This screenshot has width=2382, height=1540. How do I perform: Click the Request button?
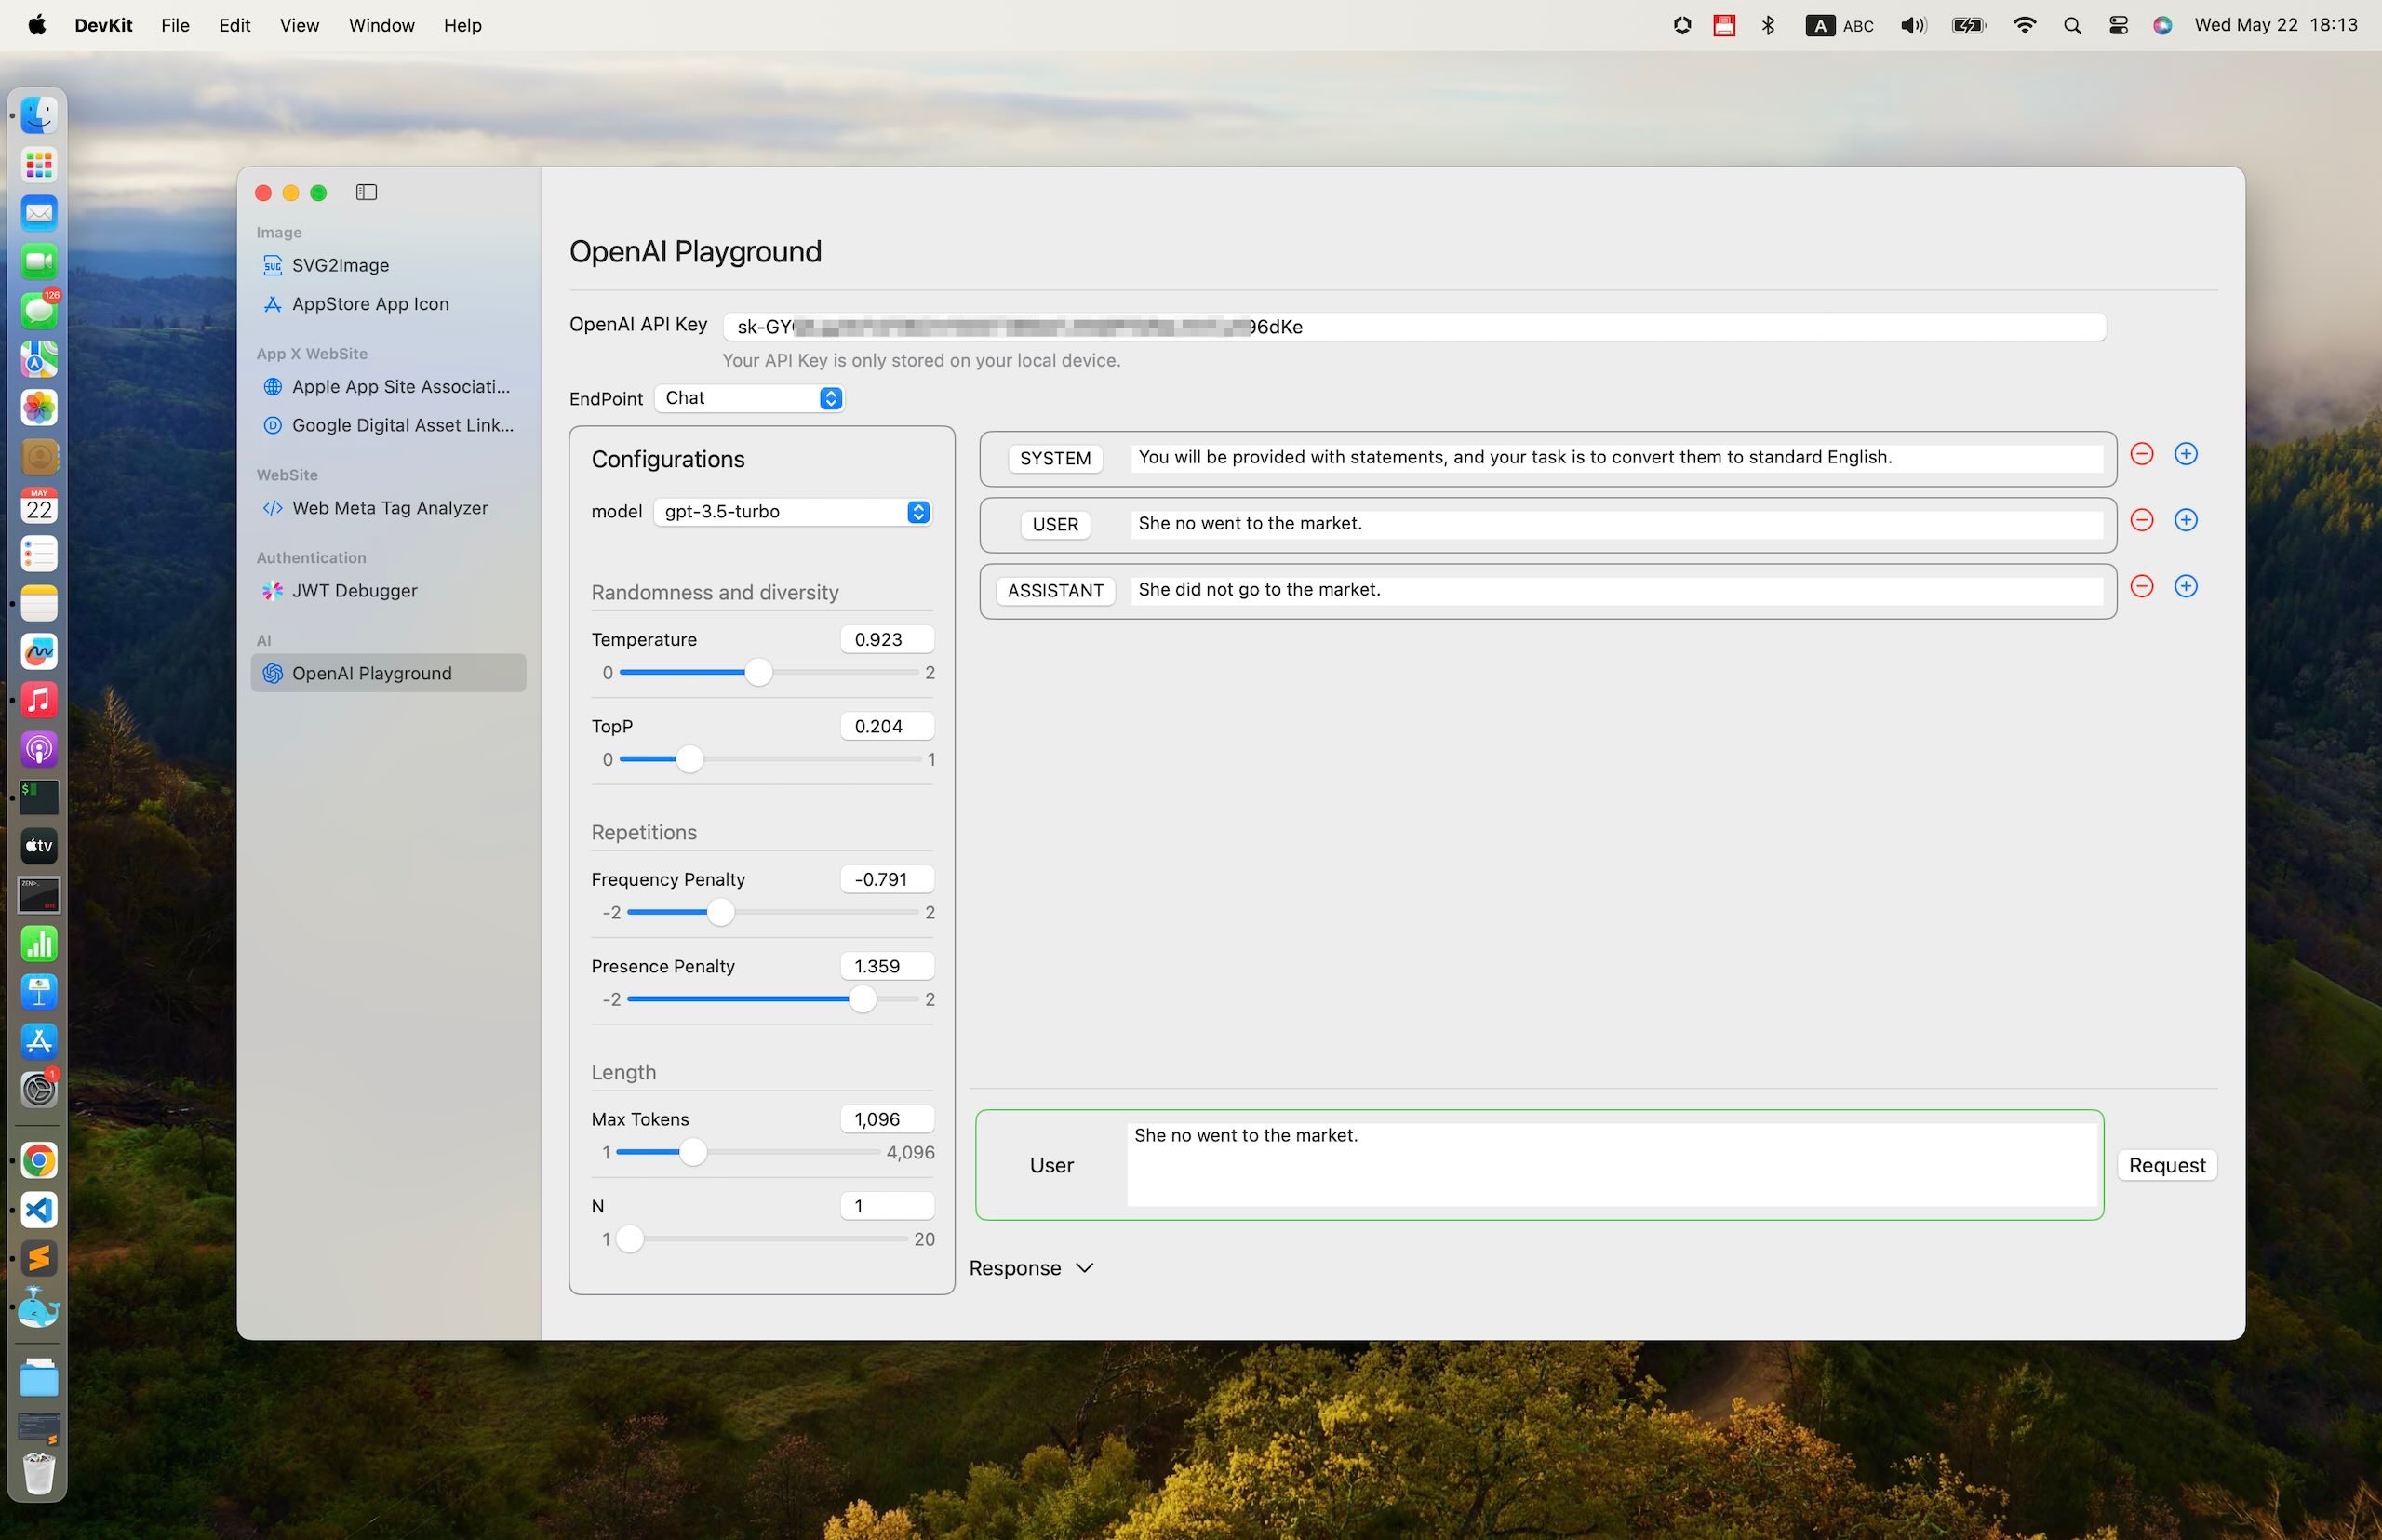pos(2166,1165)
